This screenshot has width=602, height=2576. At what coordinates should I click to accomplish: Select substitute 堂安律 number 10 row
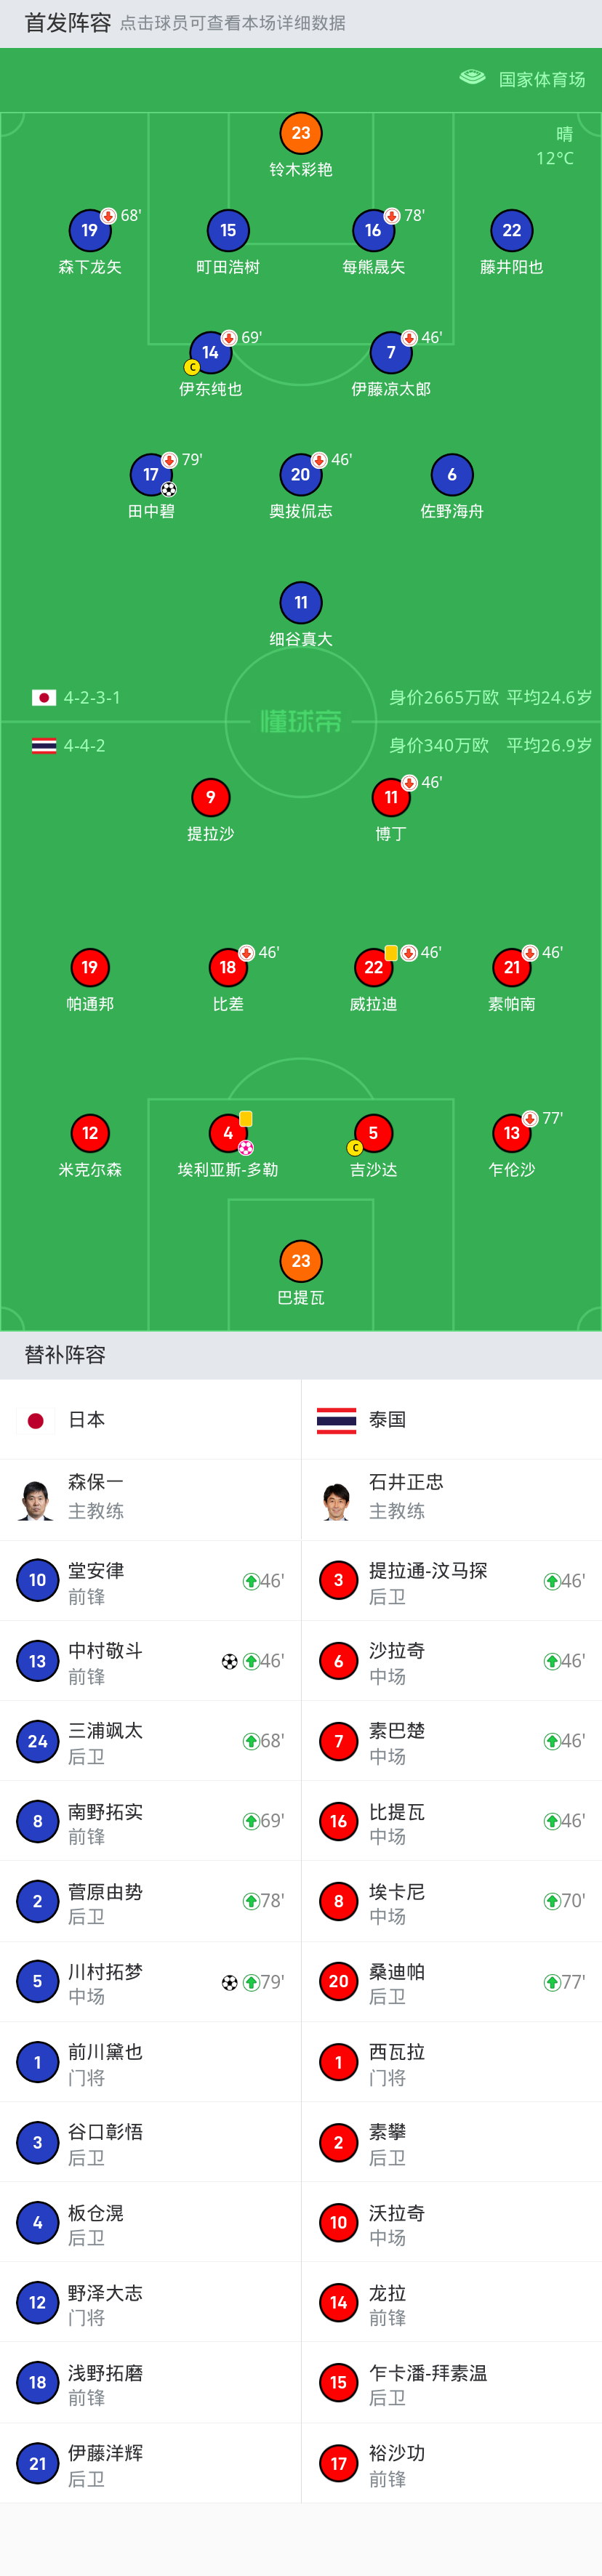150,1582
